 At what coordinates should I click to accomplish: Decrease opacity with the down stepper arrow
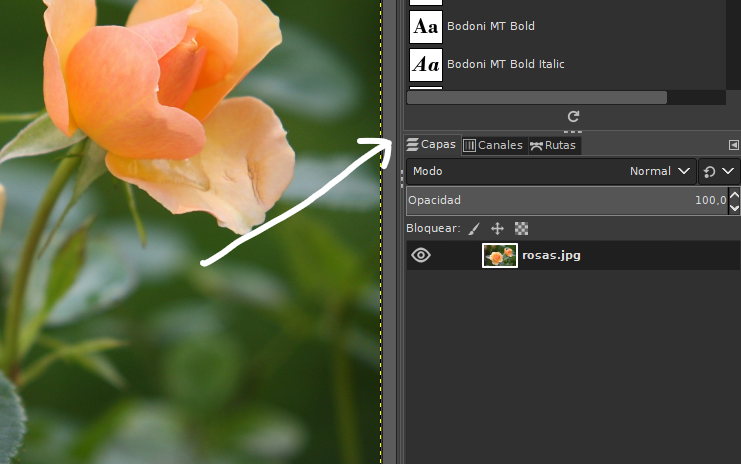coord(735,207)
